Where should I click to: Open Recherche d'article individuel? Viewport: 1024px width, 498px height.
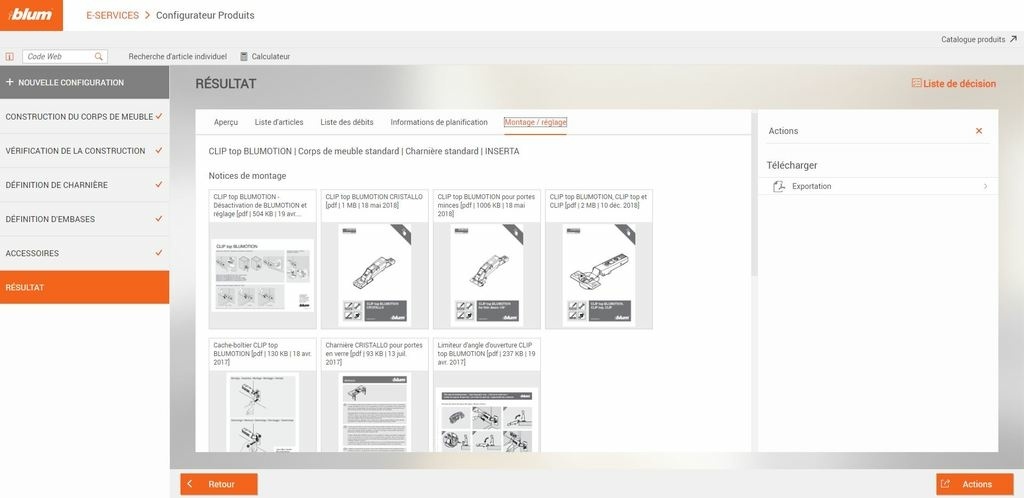(178, 57)
